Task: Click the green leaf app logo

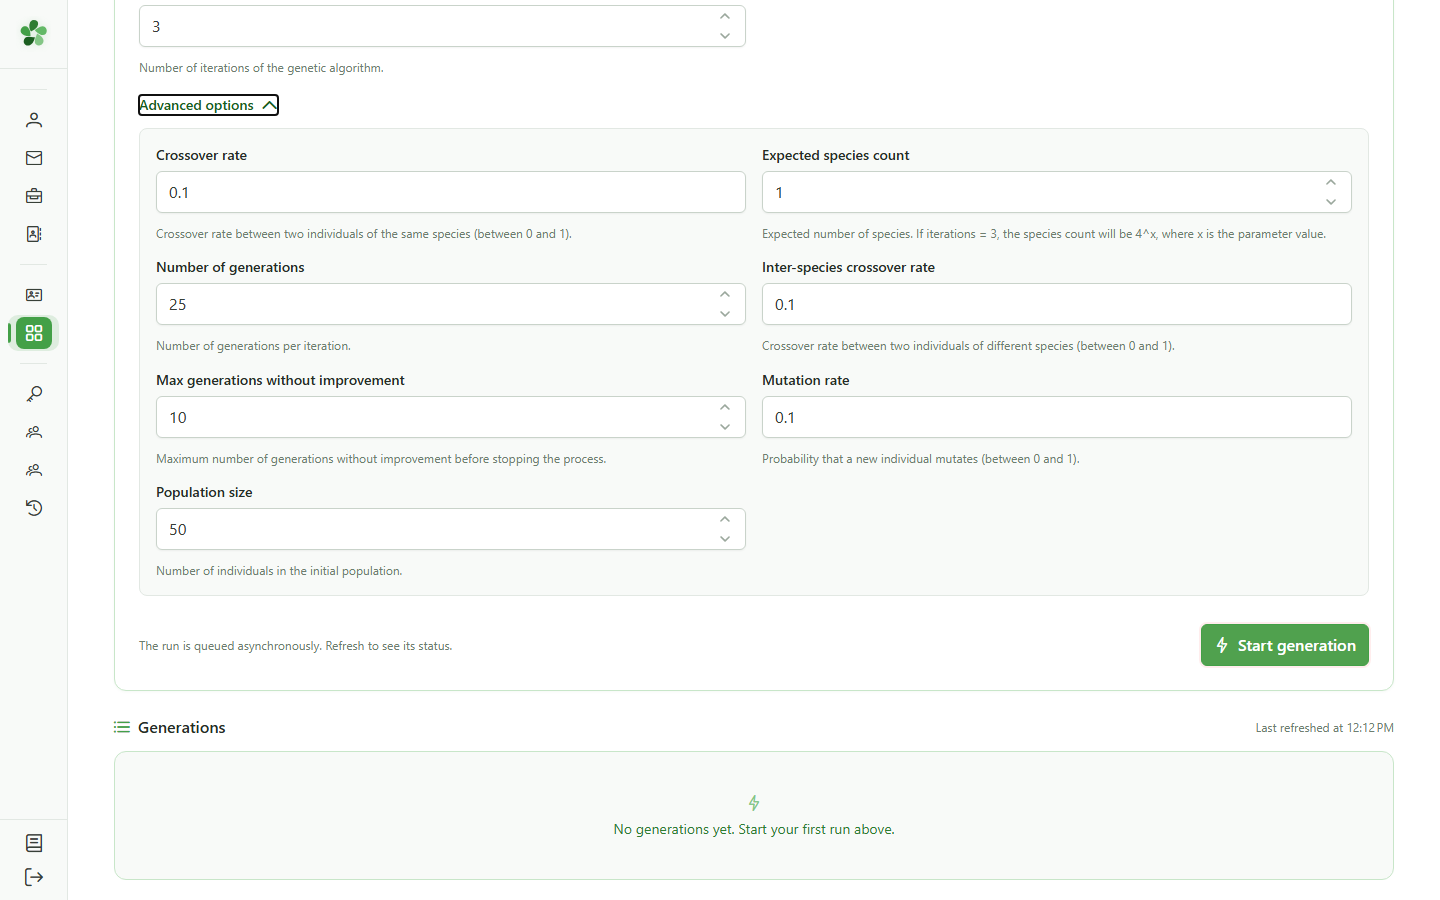Action: pos(34,33)
